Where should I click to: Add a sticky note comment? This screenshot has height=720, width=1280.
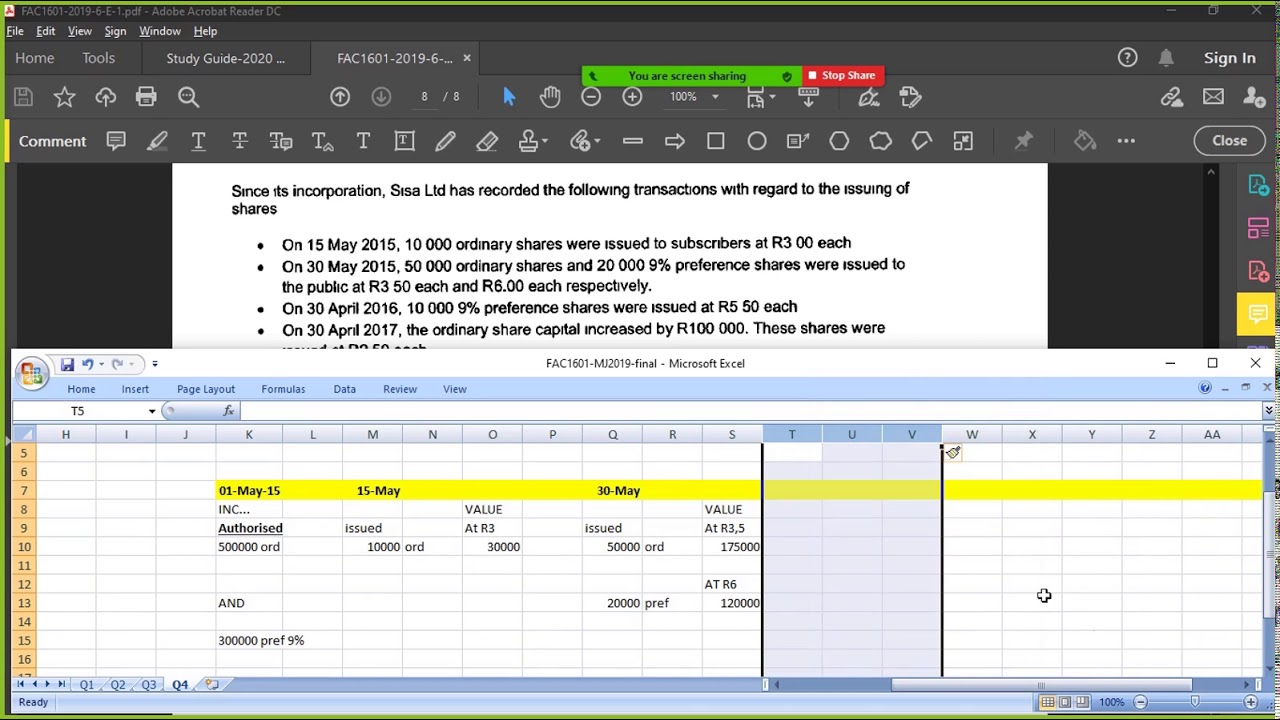[x=116, y=141]
